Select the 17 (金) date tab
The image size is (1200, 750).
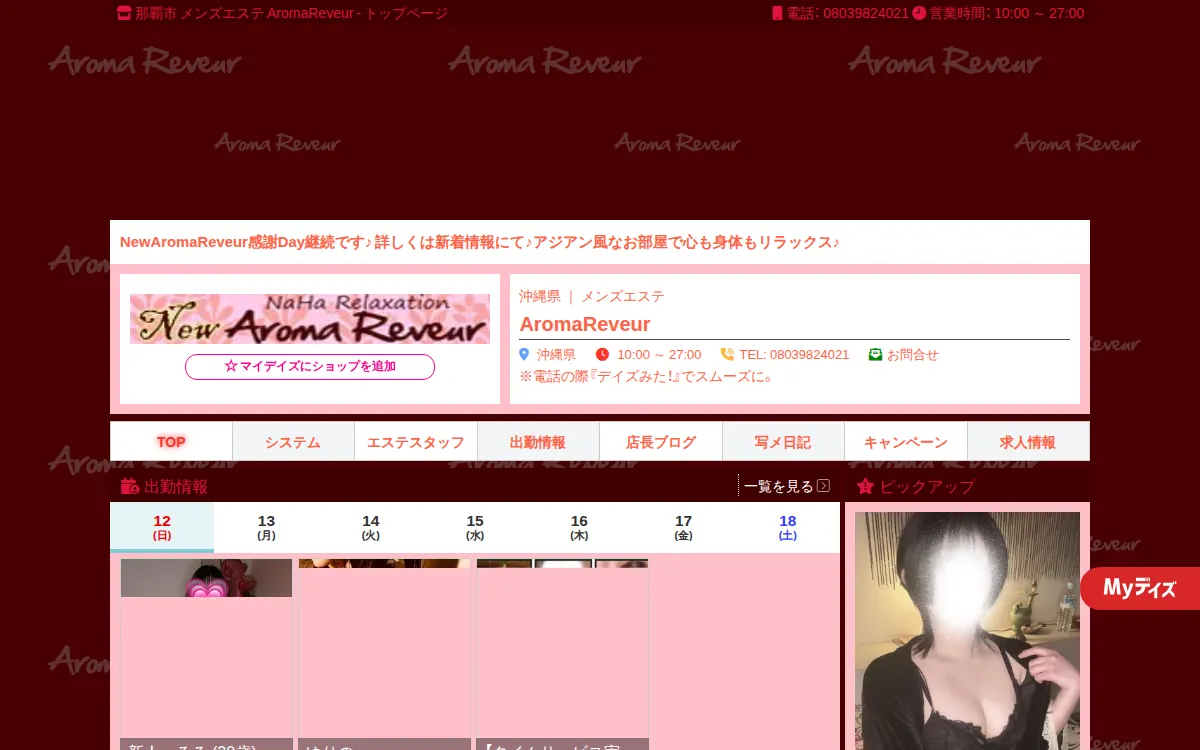683,527
